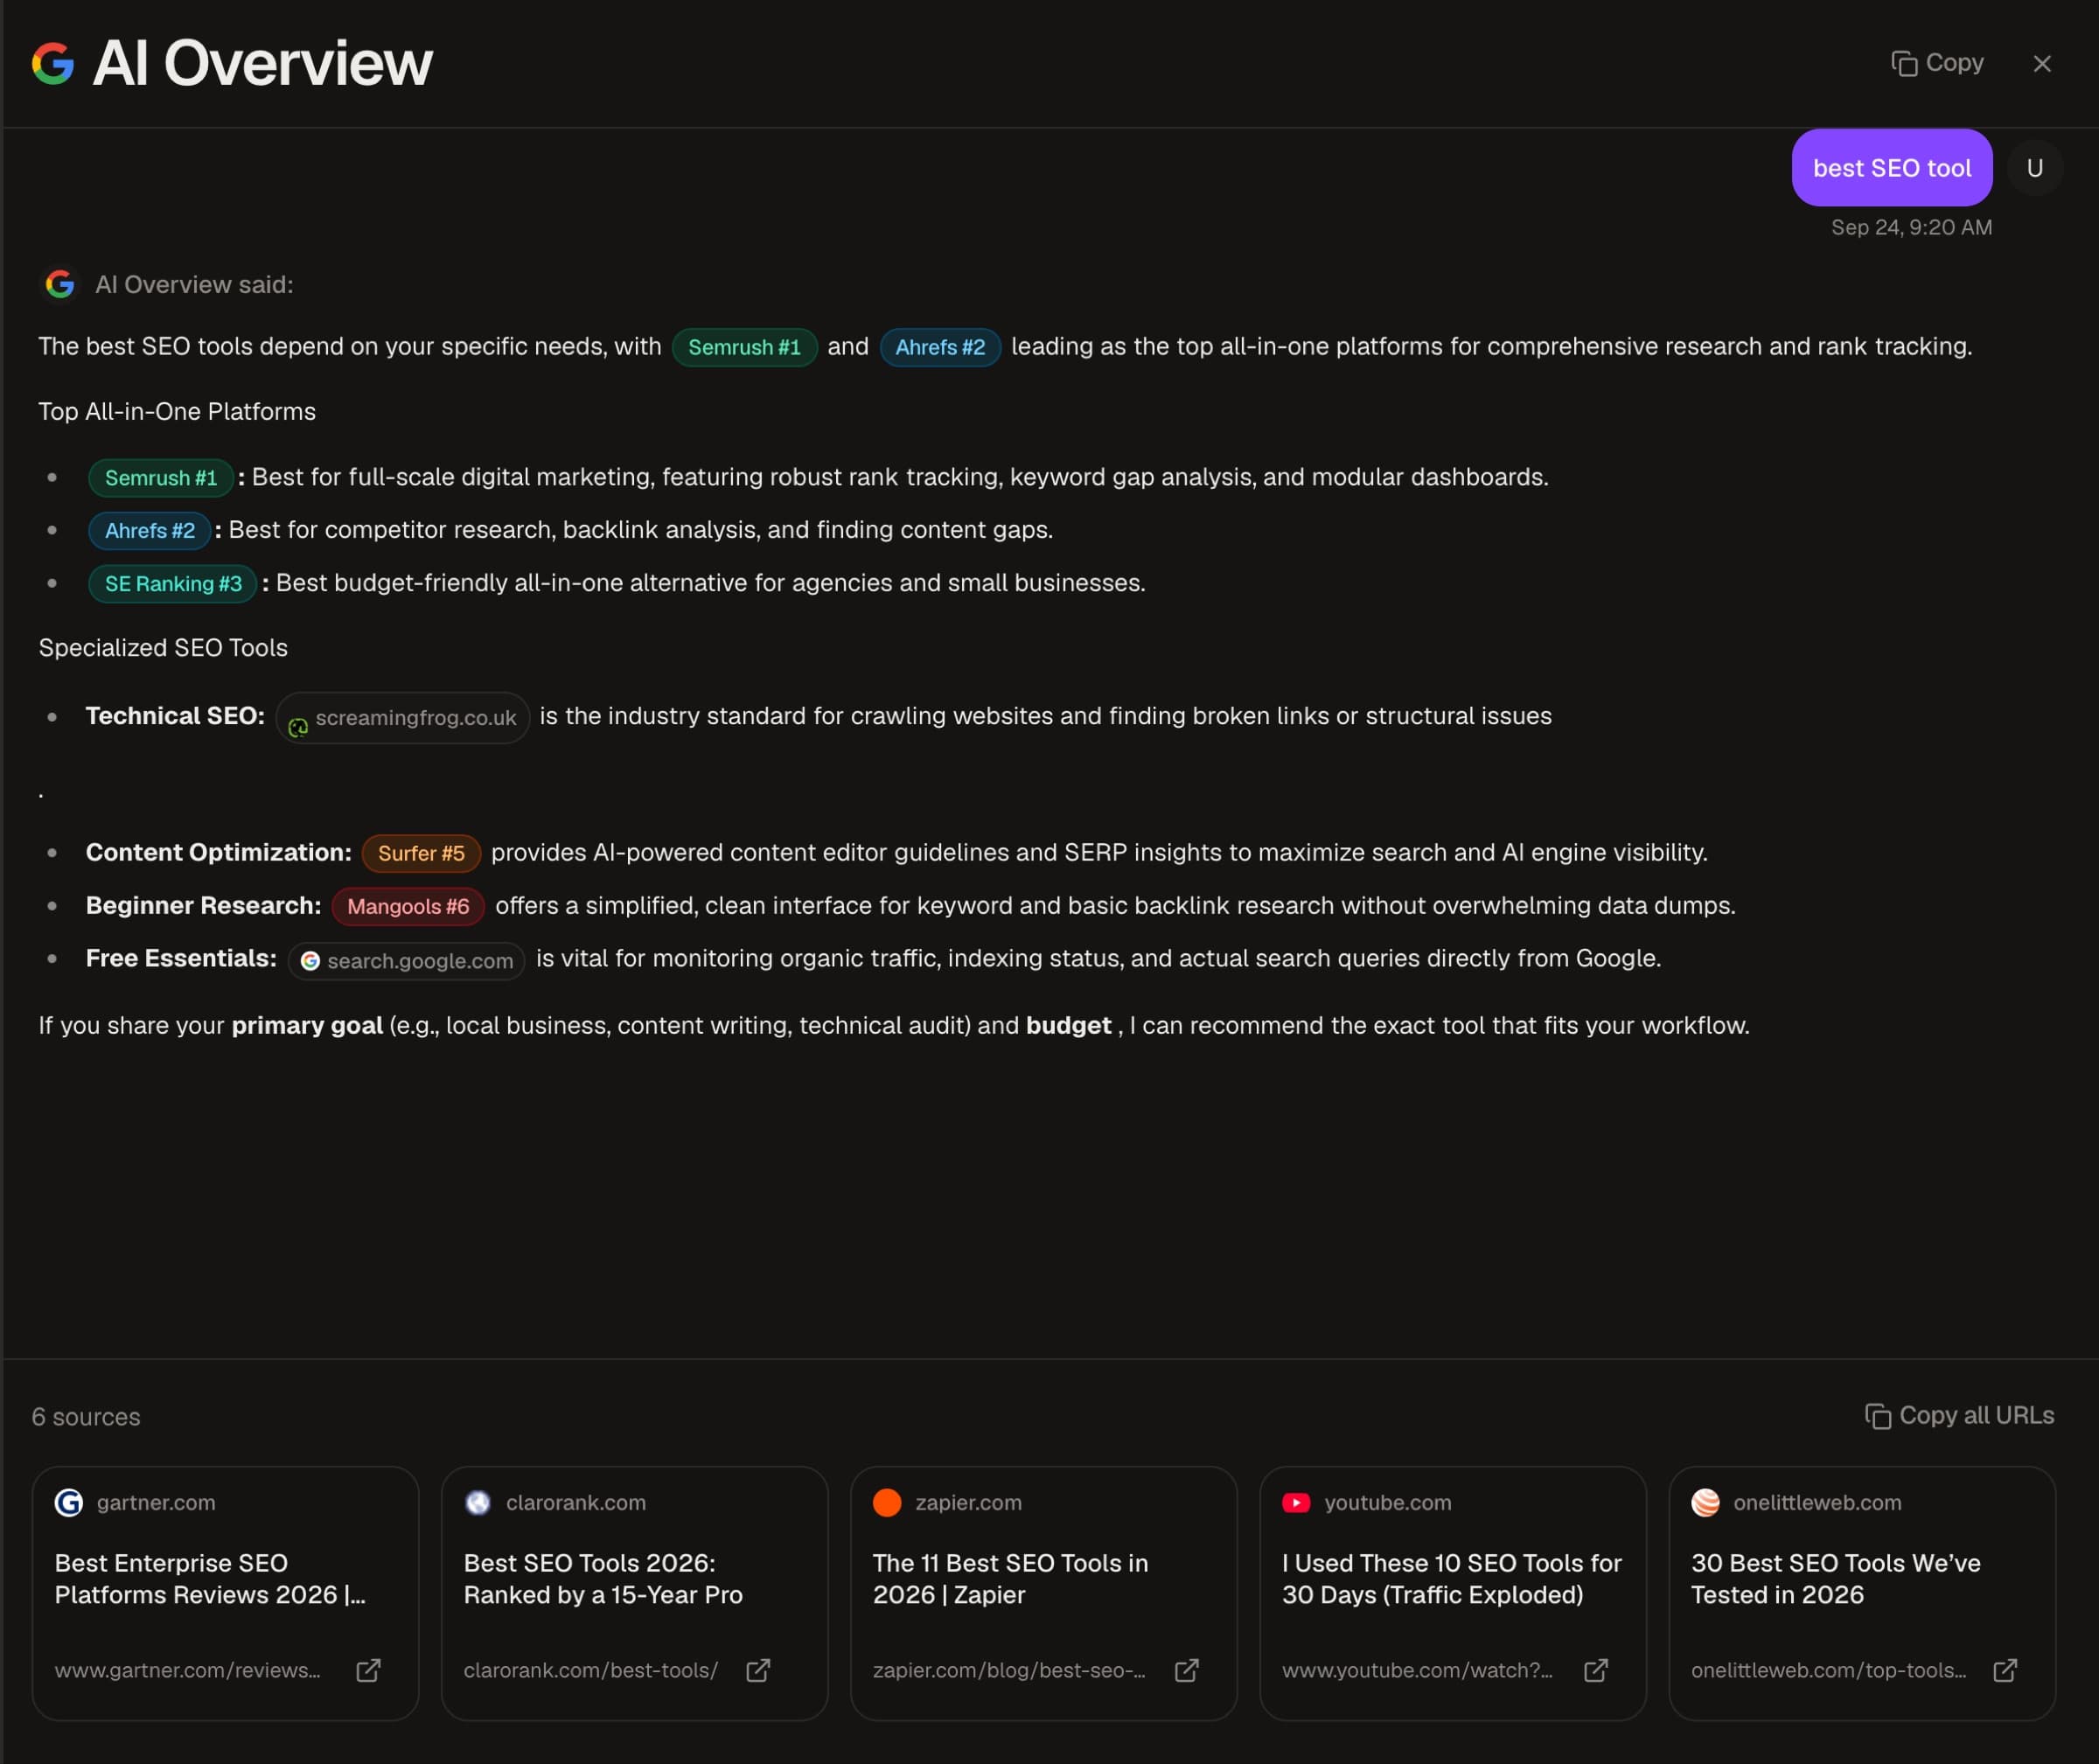Open the external link icon on the clarorank.com card
Screen dimensions: 2099x1764
[x=758, y=1670]
